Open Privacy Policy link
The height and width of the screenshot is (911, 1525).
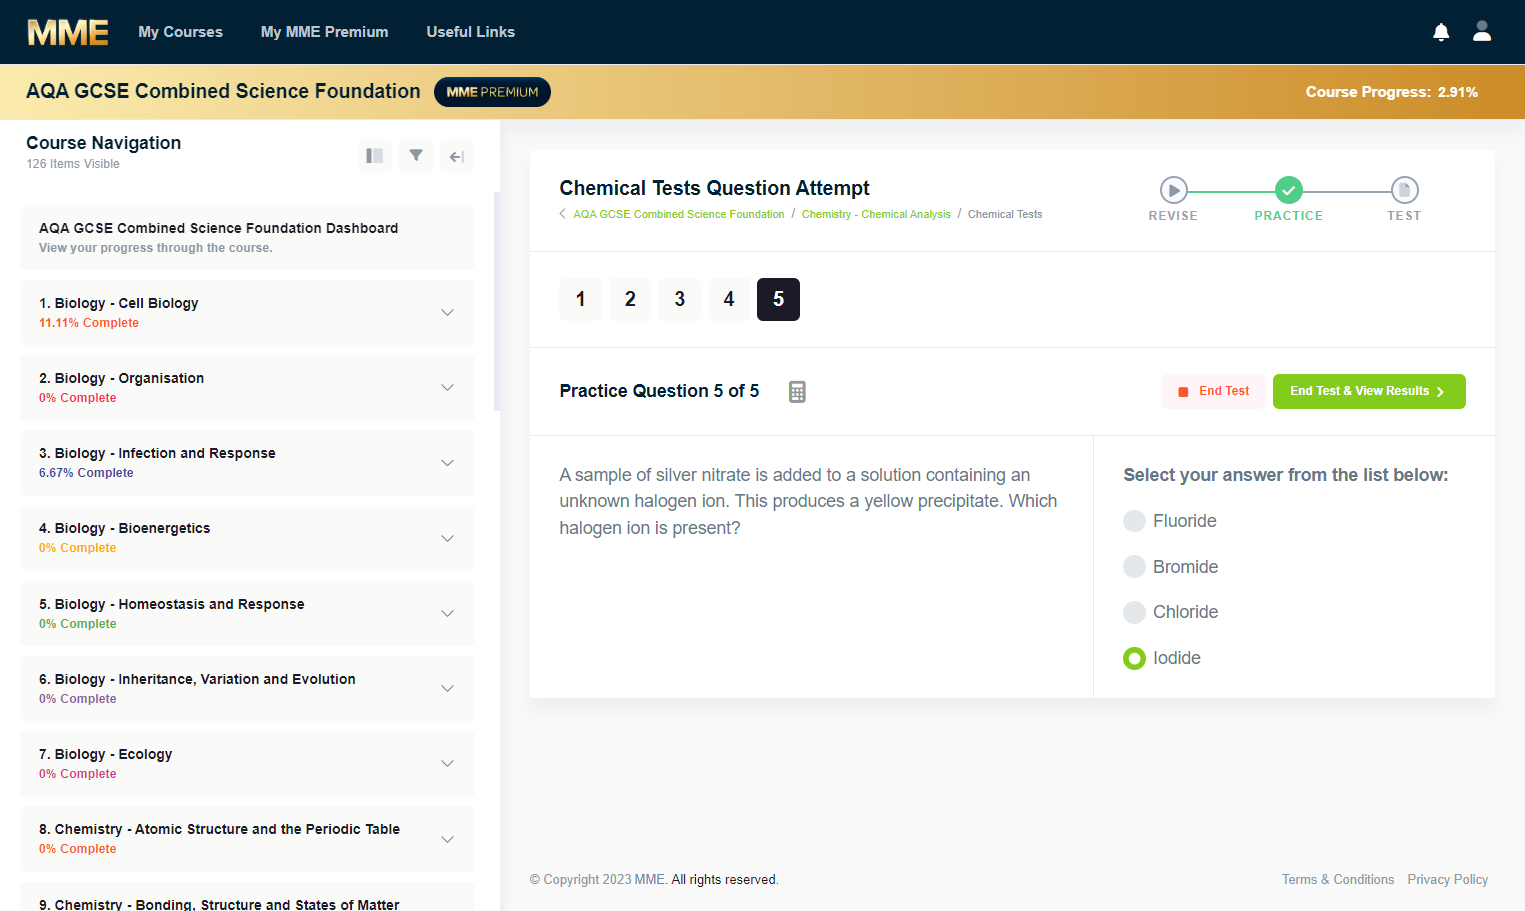[1448, 879]
